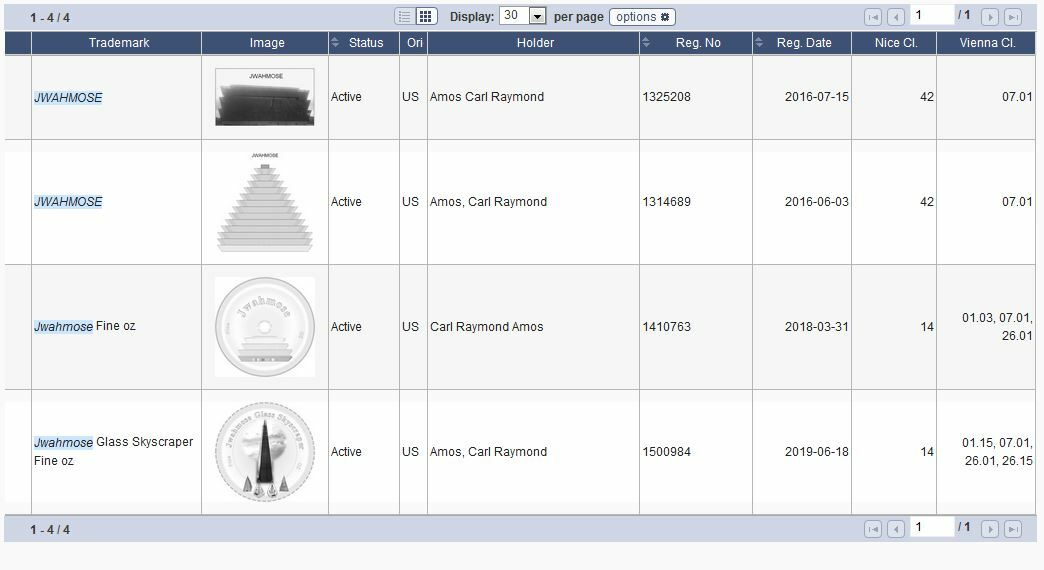View the dark building JWAHMOSE thumbnail
This screenshot has width=1044, height=570.
[265, 97]
